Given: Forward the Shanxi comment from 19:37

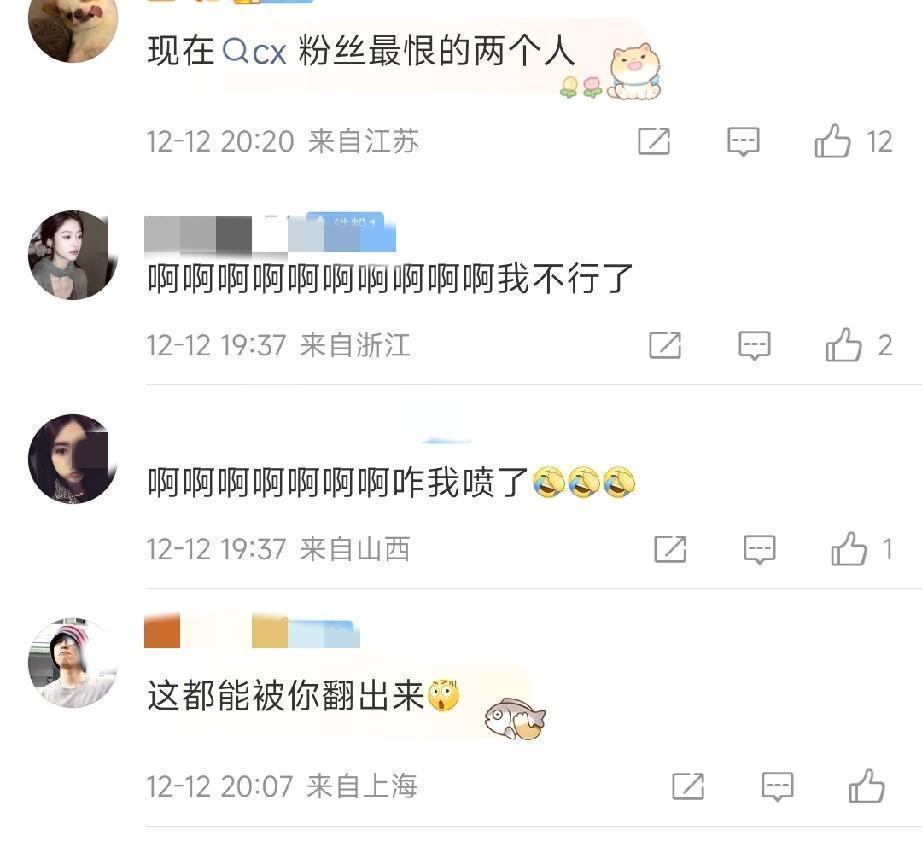Looking at the screenshot, I should click(670, 549).
